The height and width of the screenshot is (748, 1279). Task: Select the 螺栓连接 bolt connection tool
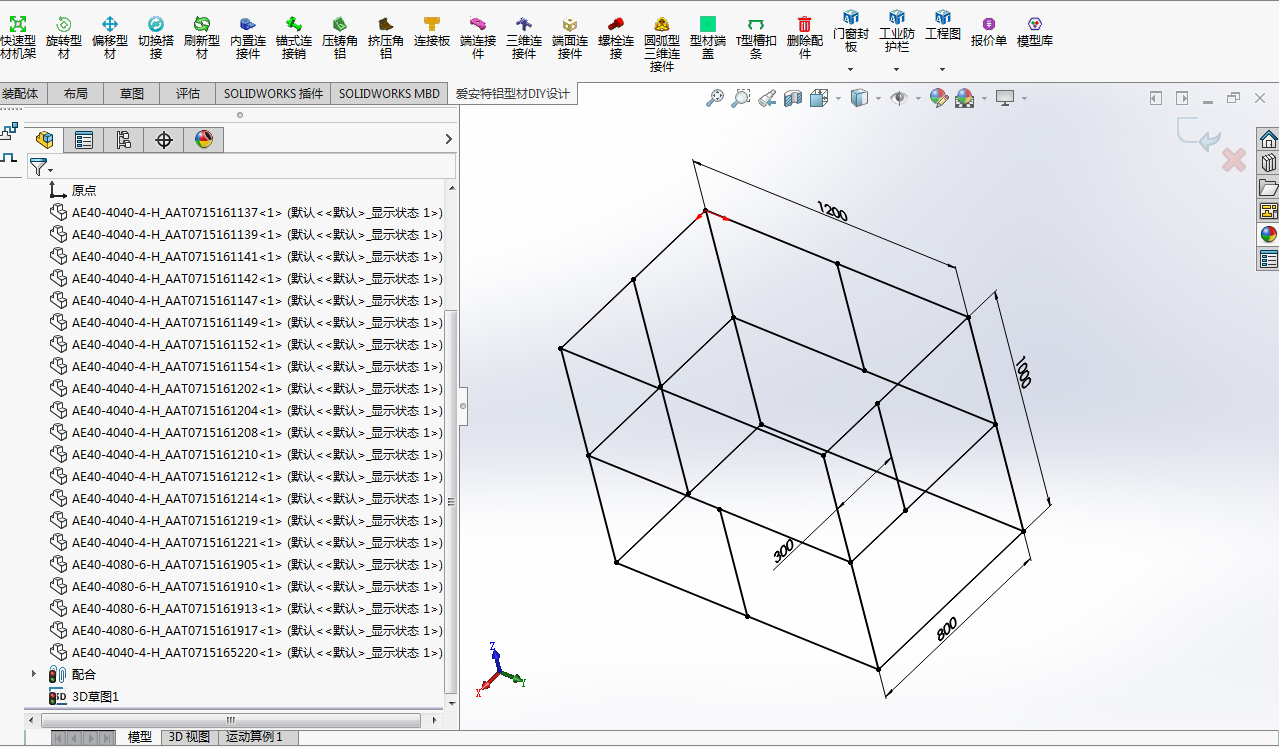(616, 37)
